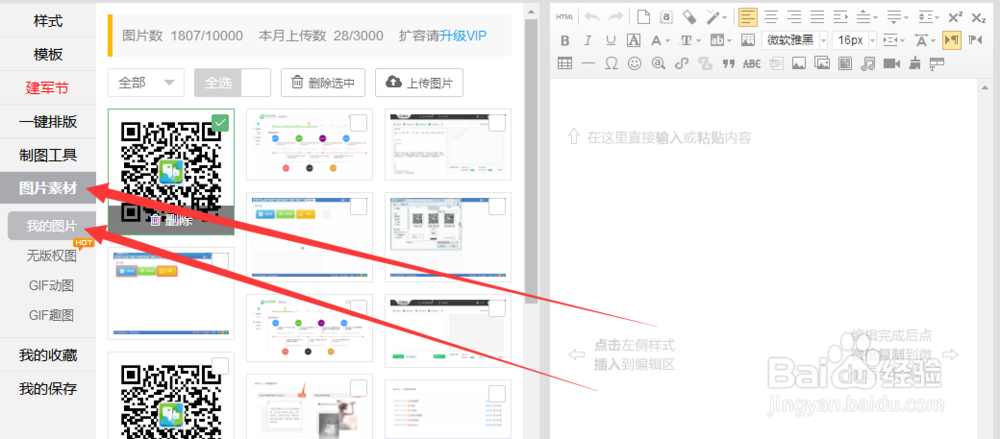Set left-to-right text direction

coord(952,40)
